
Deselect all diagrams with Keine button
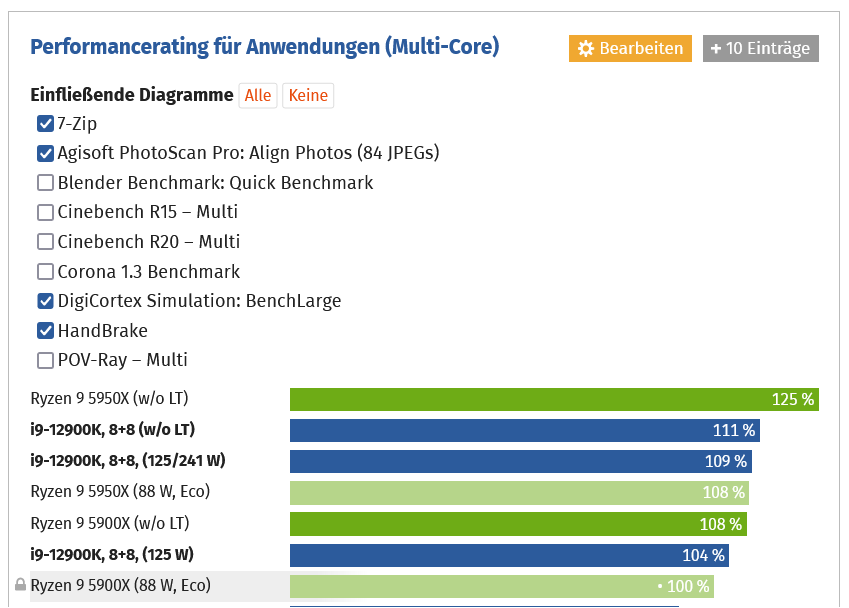coord(308,95)
